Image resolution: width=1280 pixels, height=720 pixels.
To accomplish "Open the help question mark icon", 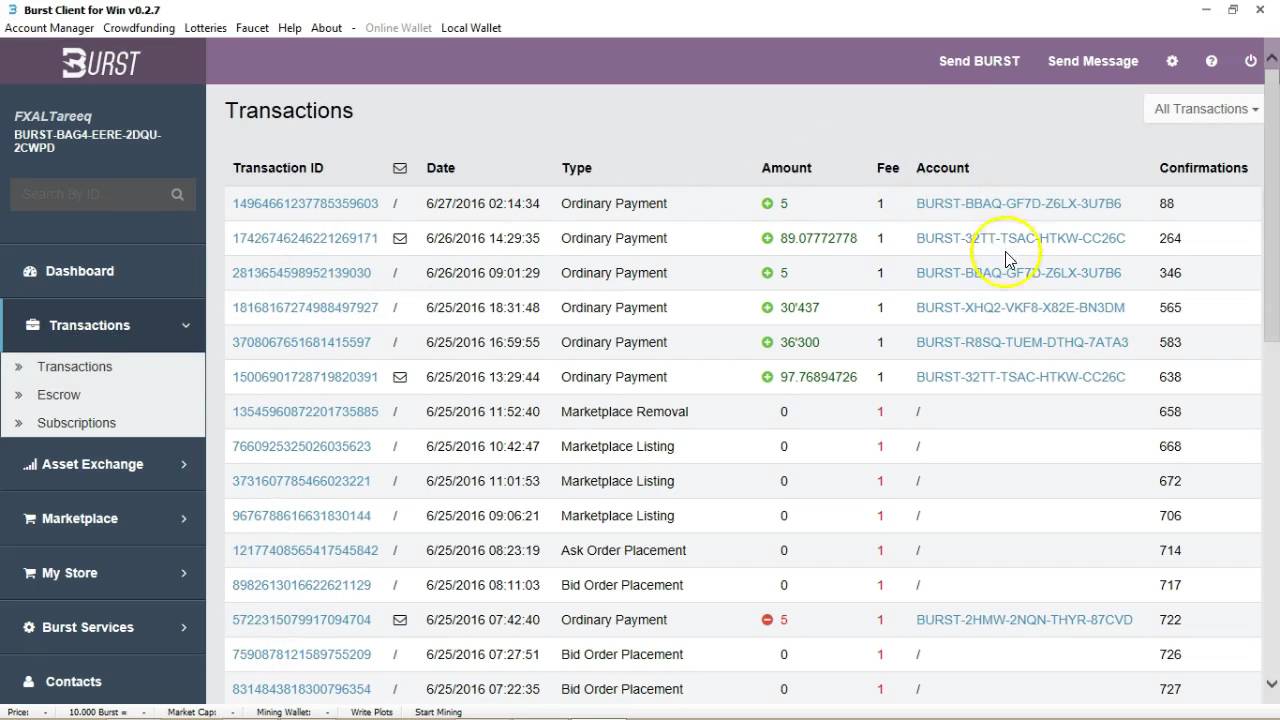I will click(1211, 61).
